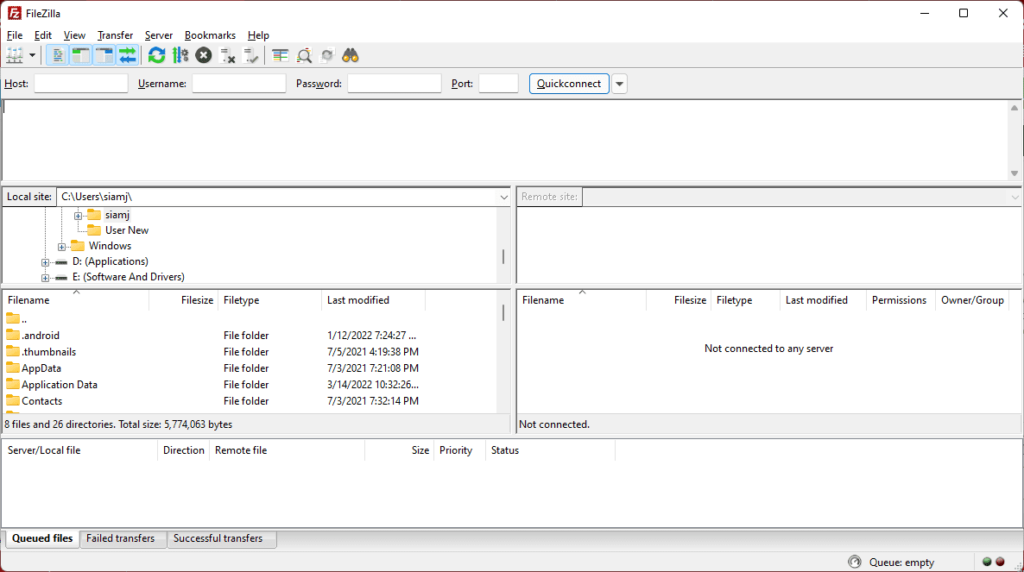This screenshot has width=1024, height=572.
Task: Expand the siamj folder in tree
Action: click(x=78, y=215)
